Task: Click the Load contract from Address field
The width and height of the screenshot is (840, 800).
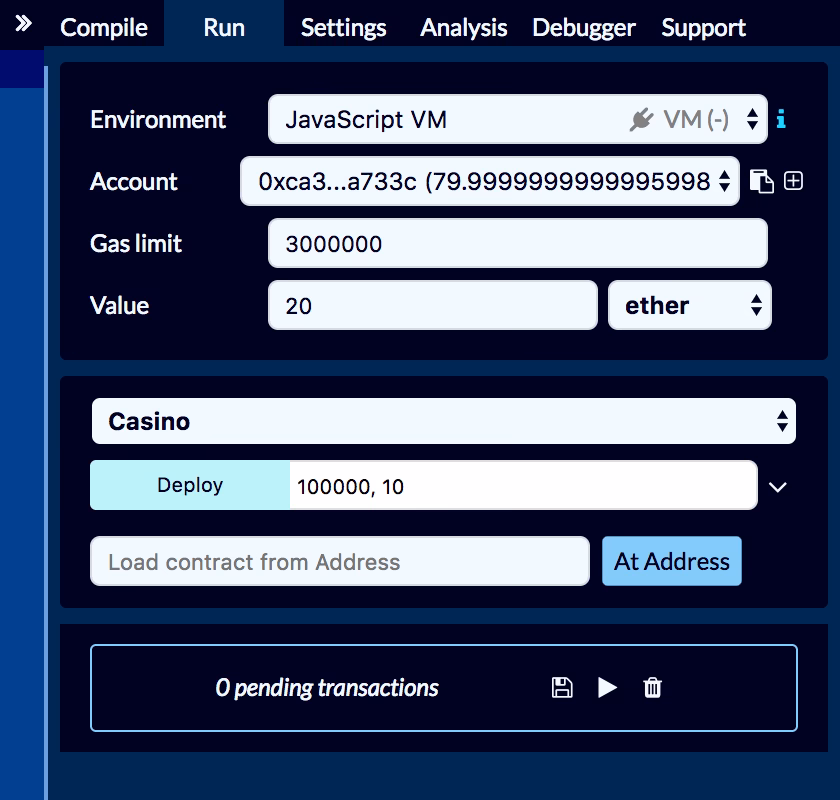Action: 340,561
